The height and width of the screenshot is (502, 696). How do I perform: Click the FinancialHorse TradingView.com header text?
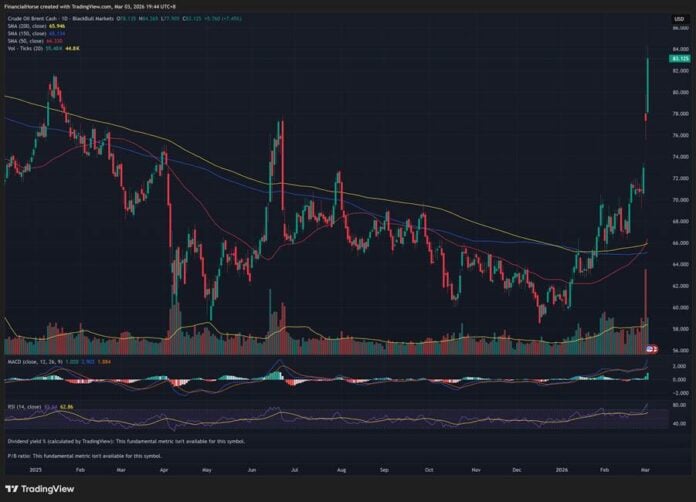62,6
